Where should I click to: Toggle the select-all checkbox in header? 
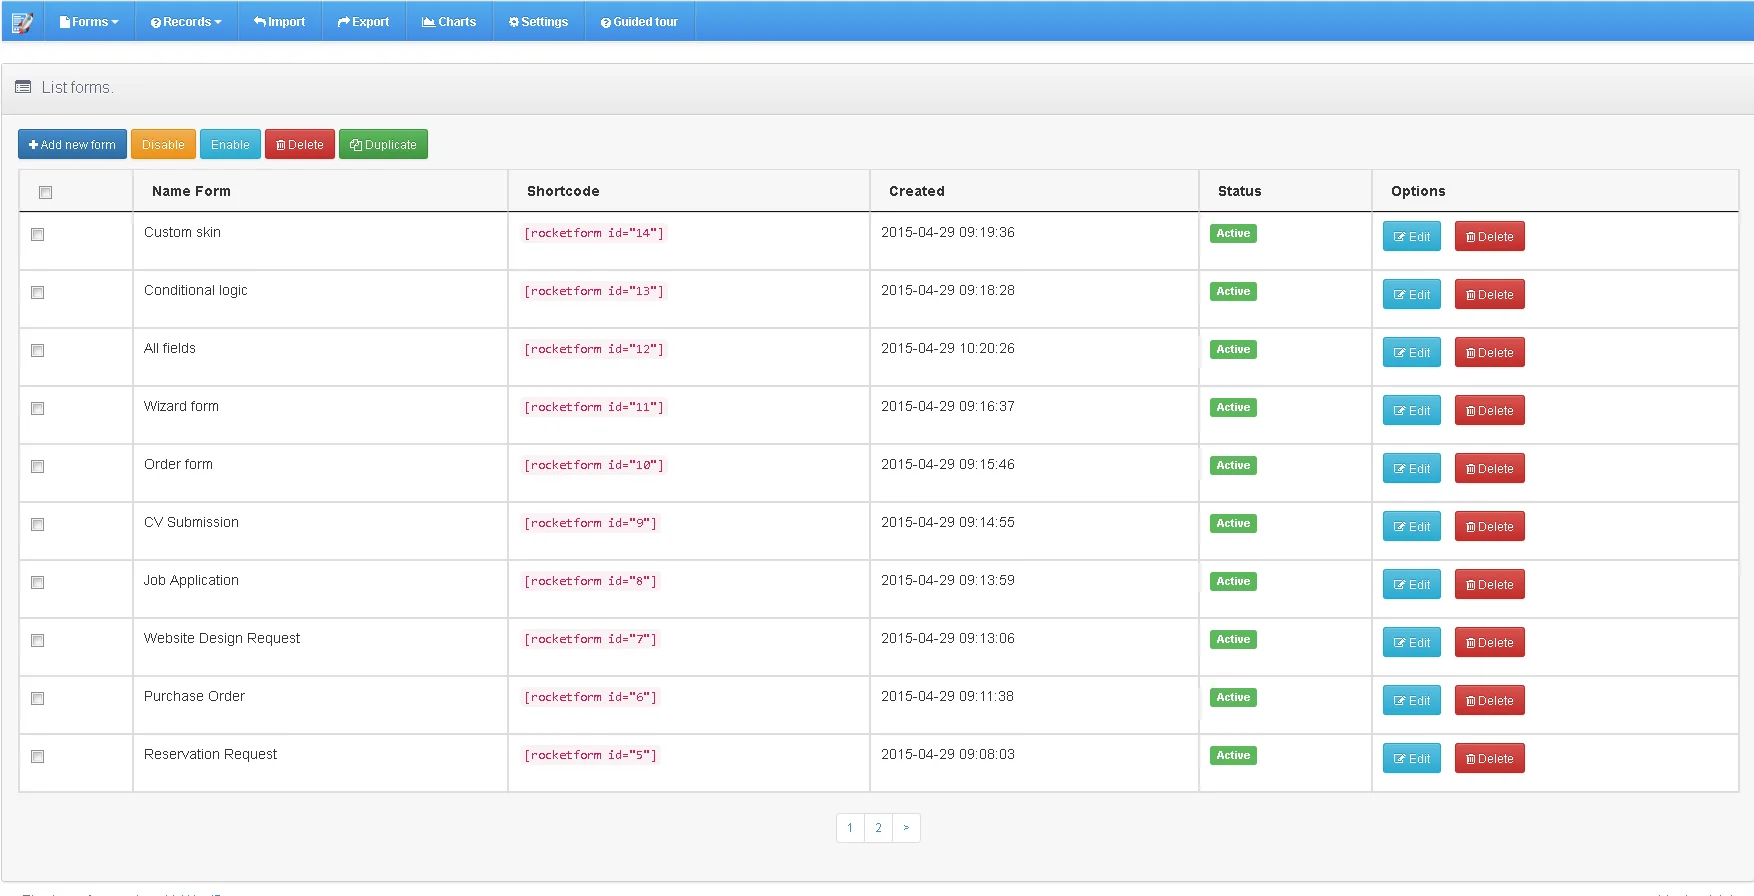click(x=45, y=192)
